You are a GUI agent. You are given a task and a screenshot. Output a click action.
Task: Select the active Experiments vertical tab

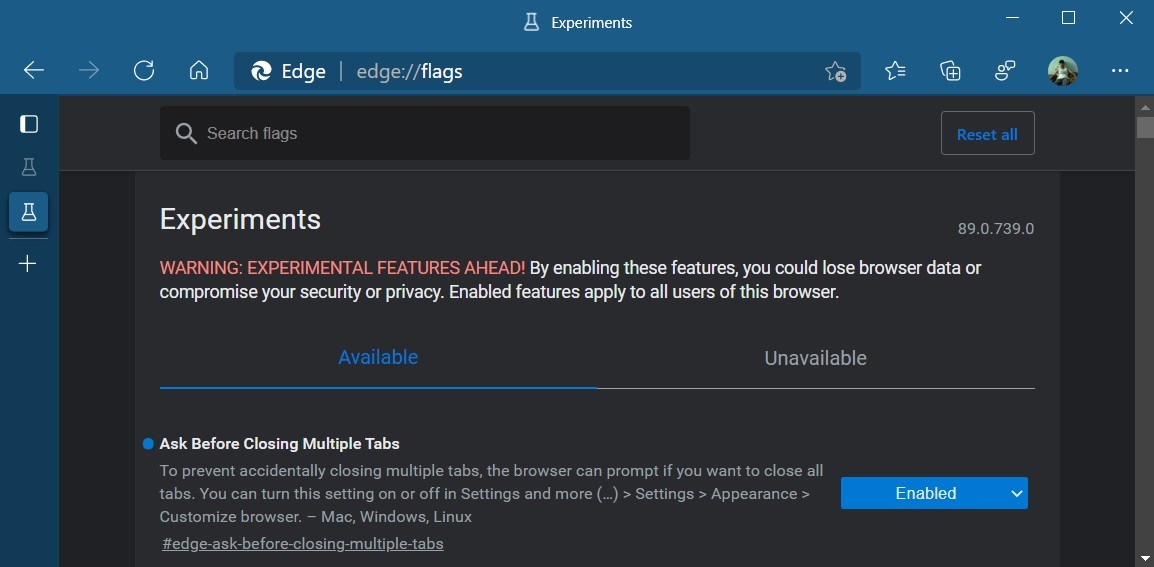[x=29, y=212]
